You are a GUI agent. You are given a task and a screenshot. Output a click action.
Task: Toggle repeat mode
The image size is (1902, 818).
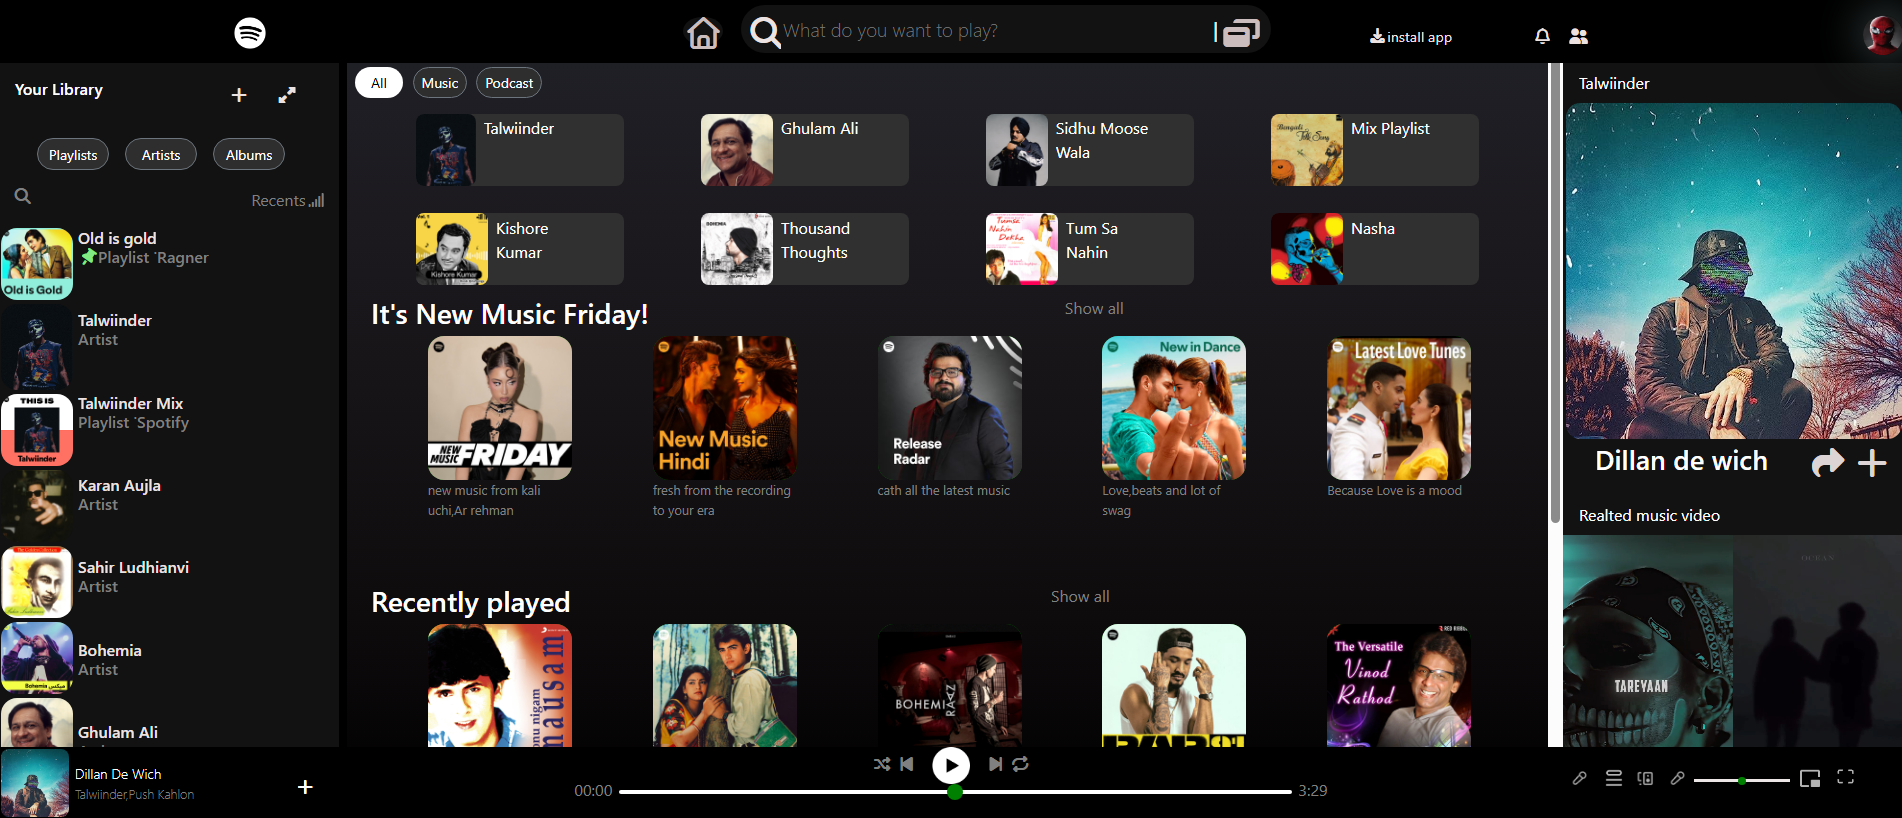pos(1020,764)
